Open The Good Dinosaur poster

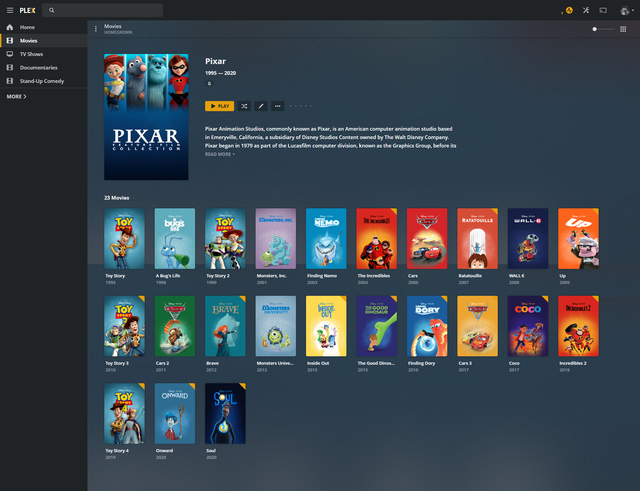click(x=377, y=326)
